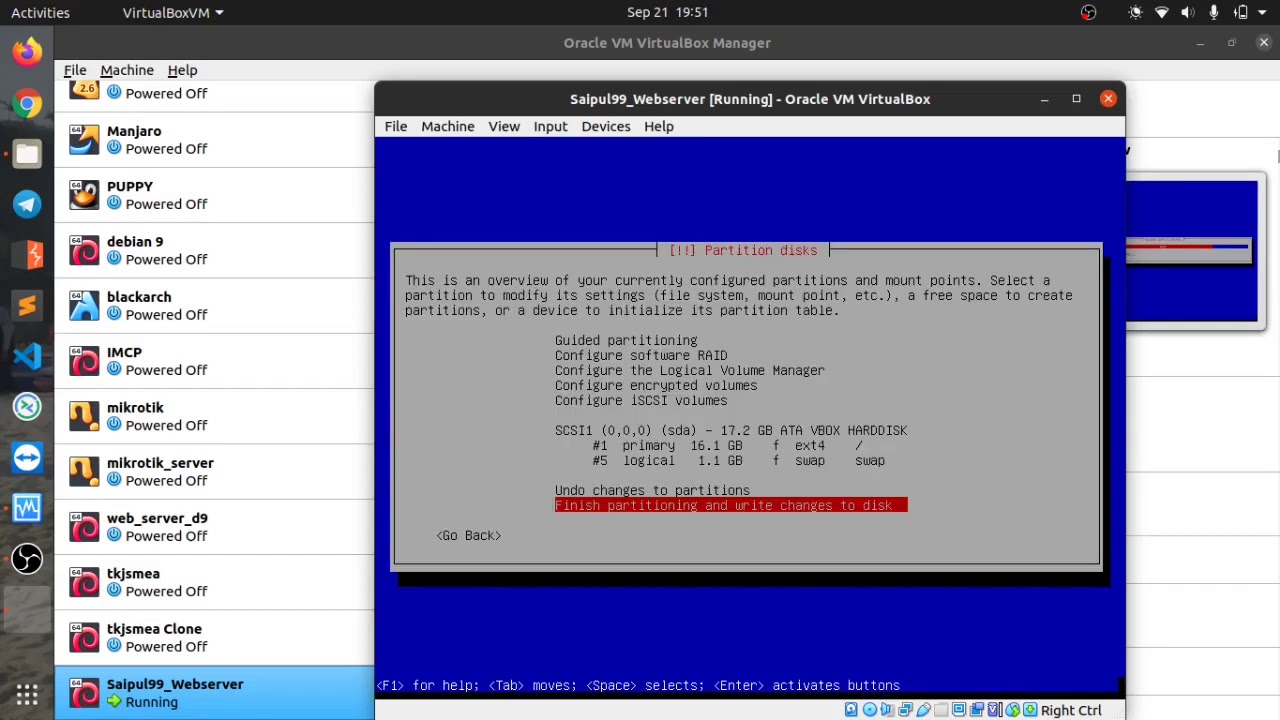Click the battery icon in top bar
This screenshot has width=1280, height=720.
pos(1241,12)
